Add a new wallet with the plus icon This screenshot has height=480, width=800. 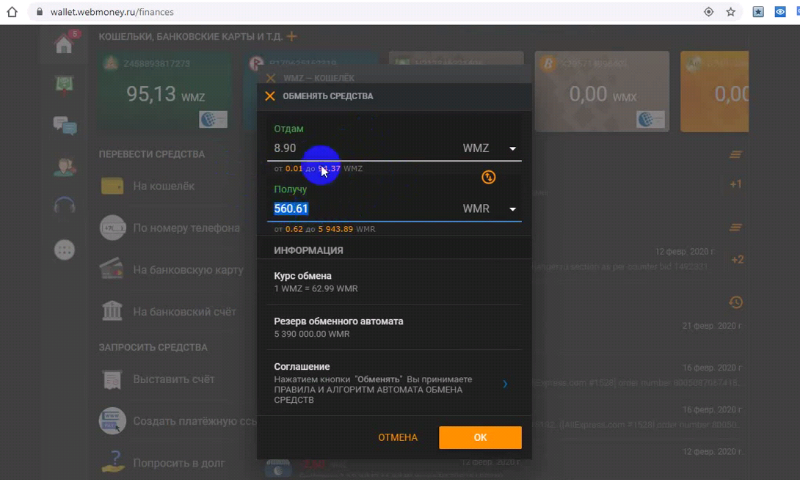292,37
